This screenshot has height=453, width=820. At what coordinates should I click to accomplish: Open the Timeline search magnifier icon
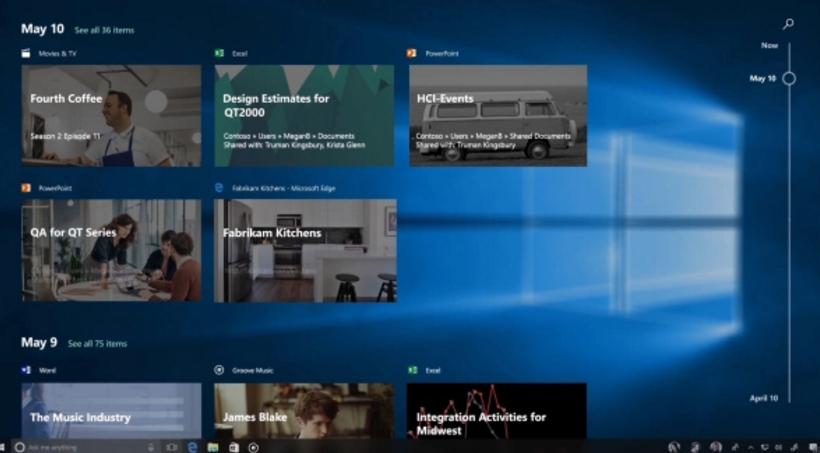point(788,24)
